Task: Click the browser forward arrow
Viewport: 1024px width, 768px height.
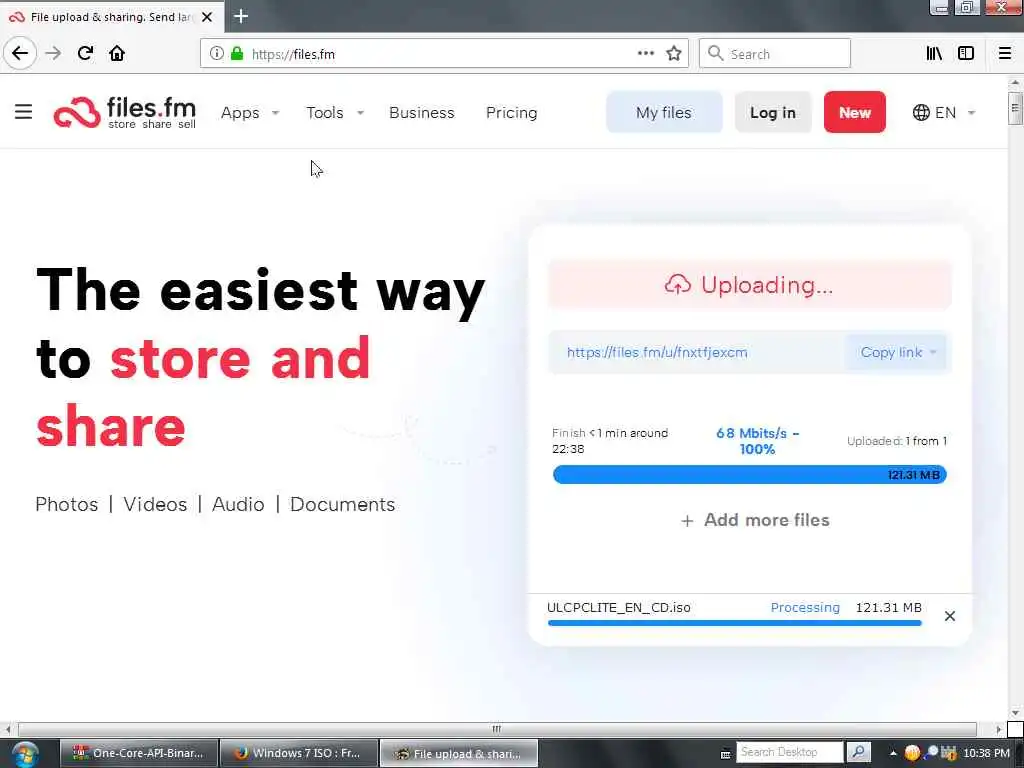Action: 53,53
